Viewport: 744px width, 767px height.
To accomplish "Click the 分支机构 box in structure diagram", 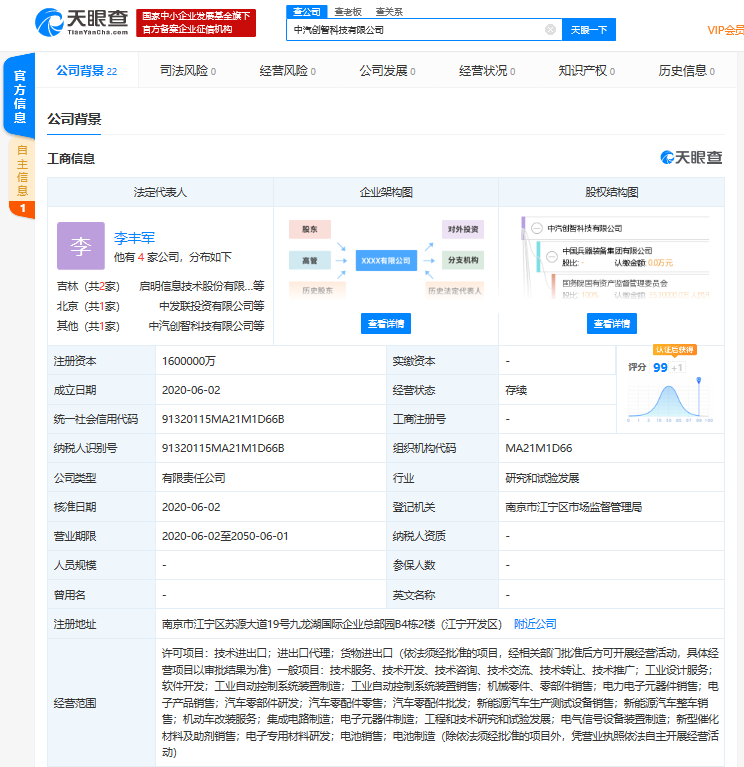I will [x=463, y=260].
